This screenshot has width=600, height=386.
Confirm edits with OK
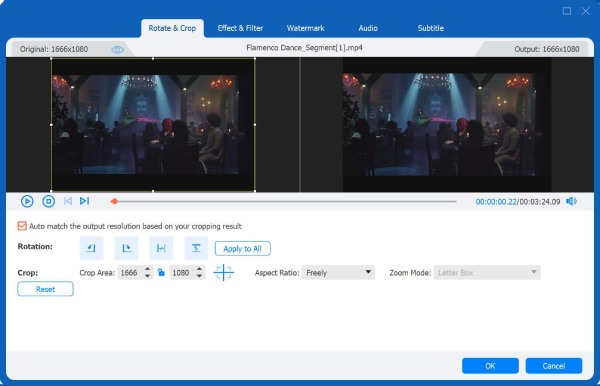490,366
